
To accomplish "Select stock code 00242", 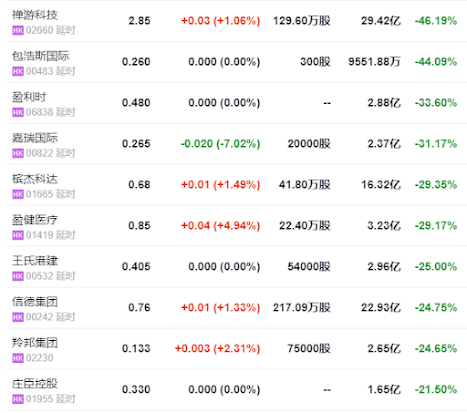I will [x=39, y=317].
